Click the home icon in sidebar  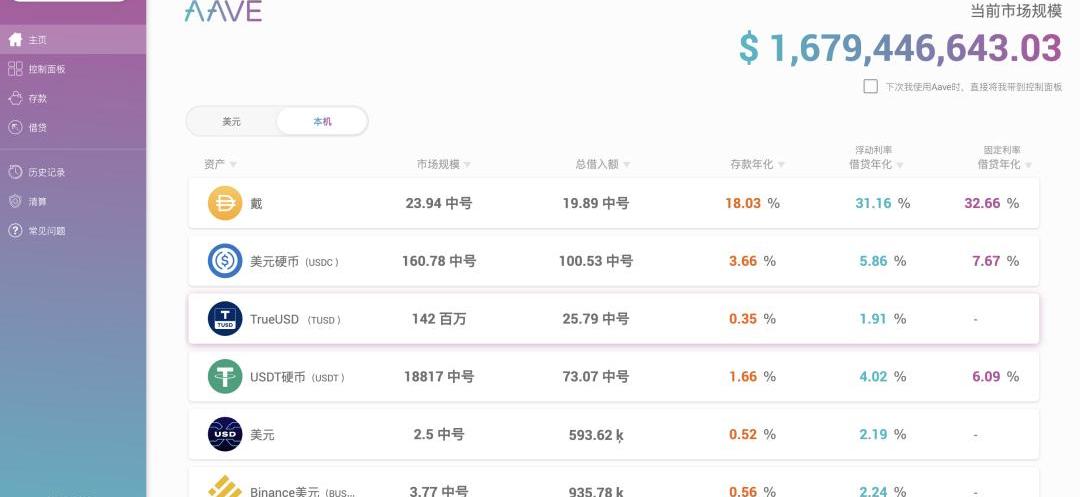(15, 40)
